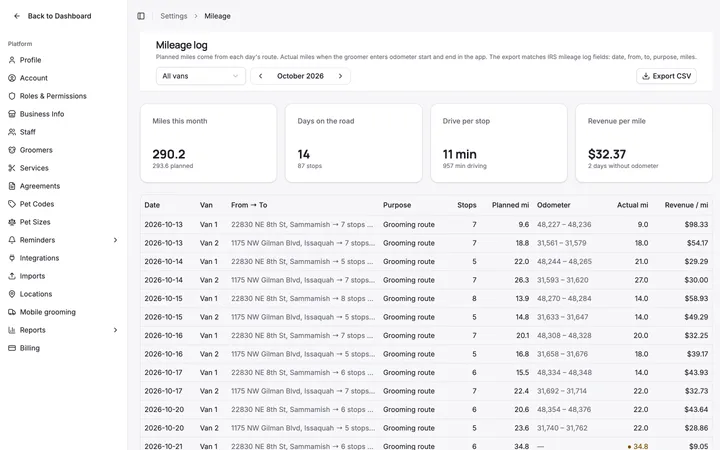Screen dimensions: 720x450
Task: Click the back arrow icon beside Back to Dashboard
Action: tap(17, 16)
